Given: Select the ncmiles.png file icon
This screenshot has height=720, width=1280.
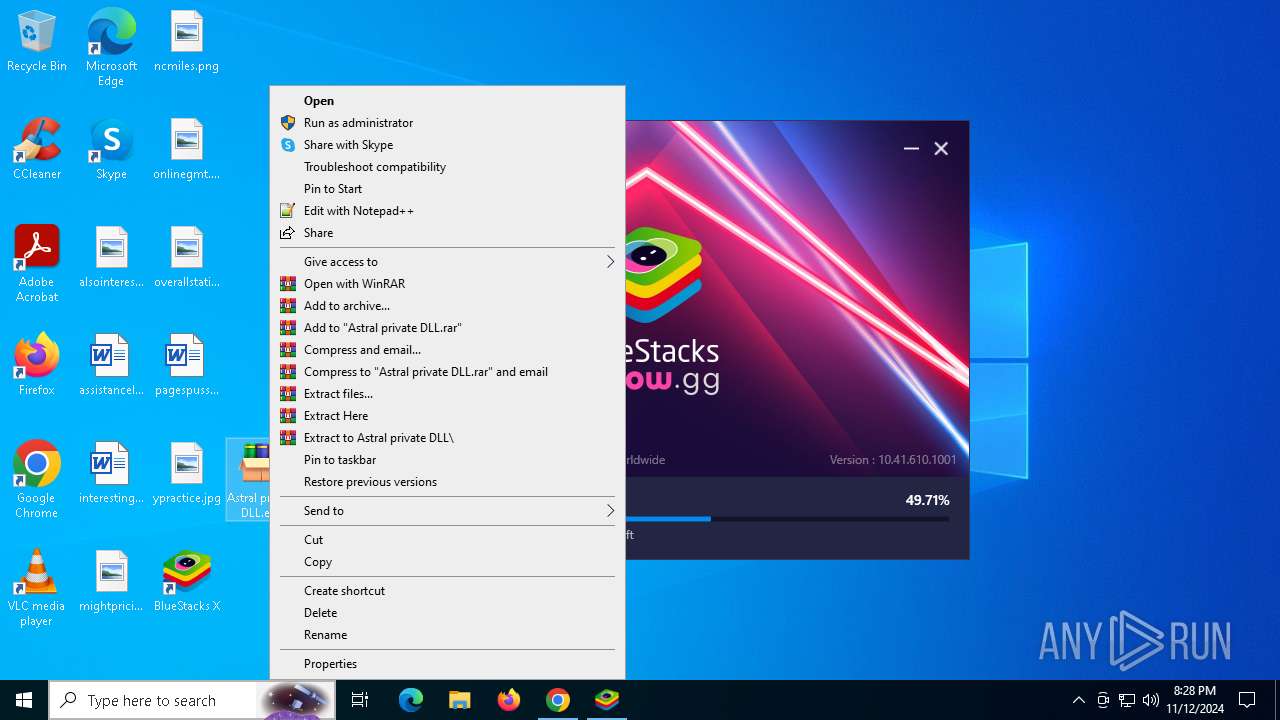Looking at the screenshot, I should (187, 42).
